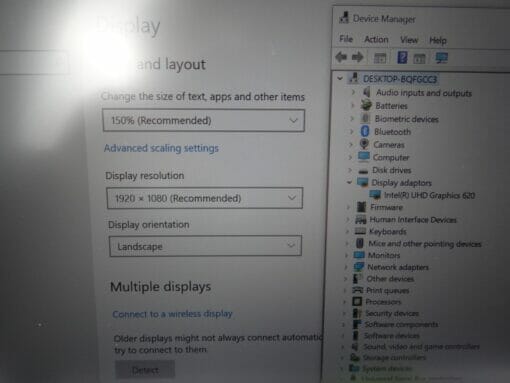This screenshot has height=383, width=510.
Task: Open the Help icon in Device Manager toolbar
Action: 402,58
